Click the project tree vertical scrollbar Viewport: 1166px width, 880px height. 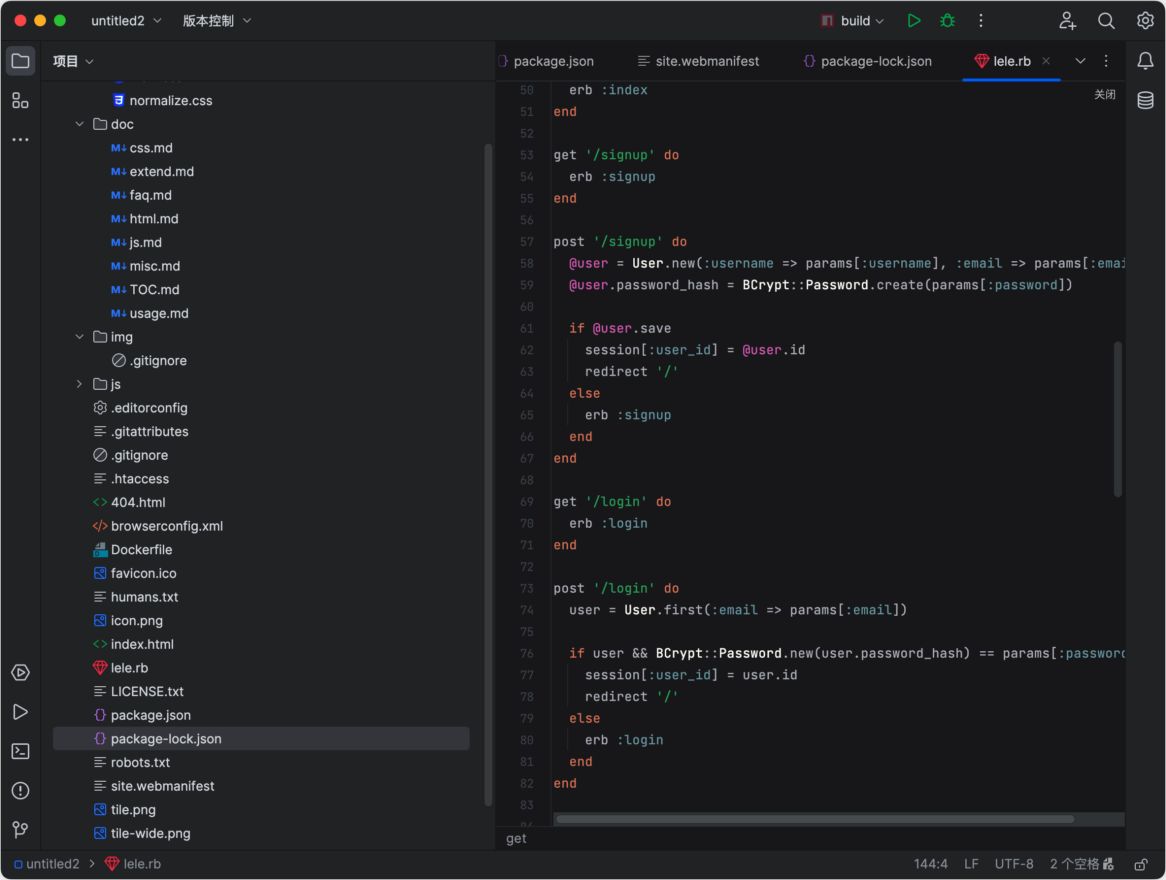[x=489, y=475]
